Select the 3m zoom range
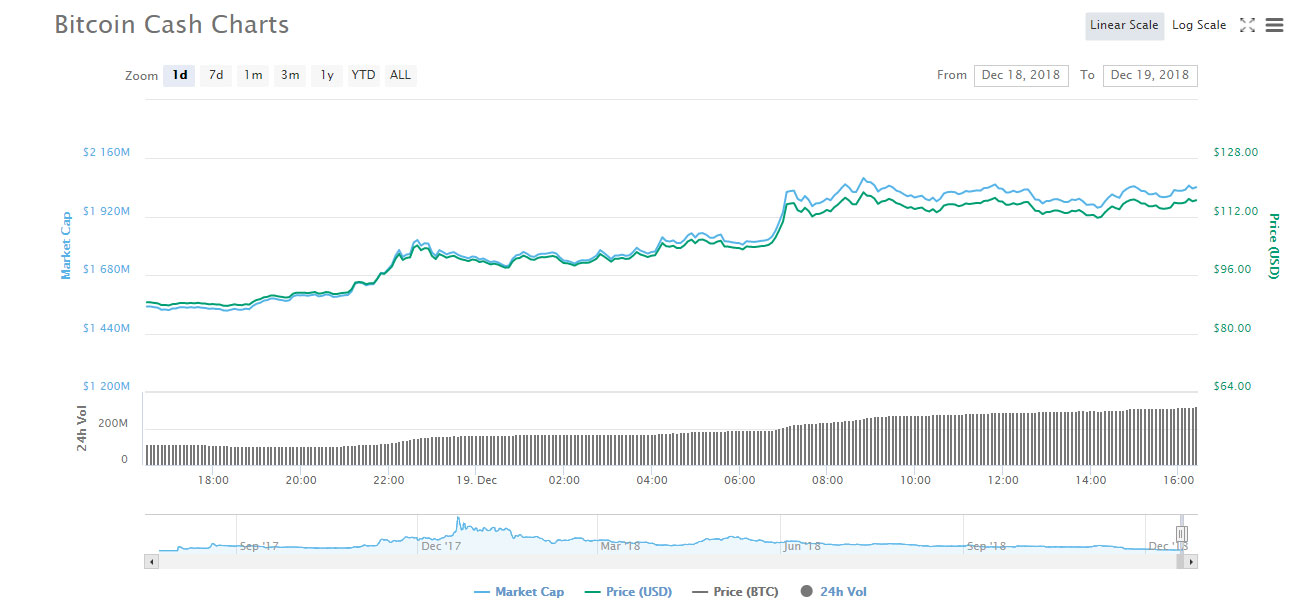1291x609 pixels. click(290, 75)
